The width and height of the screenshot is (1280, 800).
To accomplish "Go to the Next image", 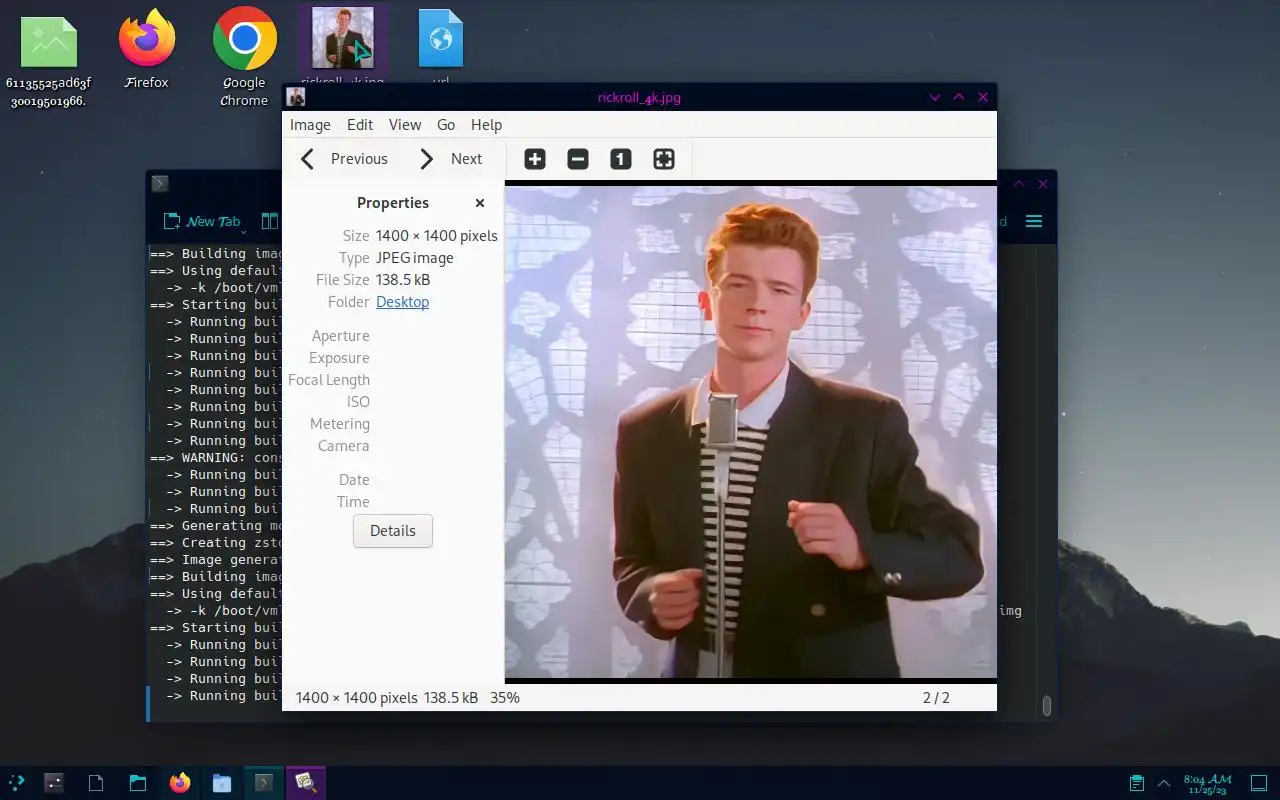I will [450, 159].
